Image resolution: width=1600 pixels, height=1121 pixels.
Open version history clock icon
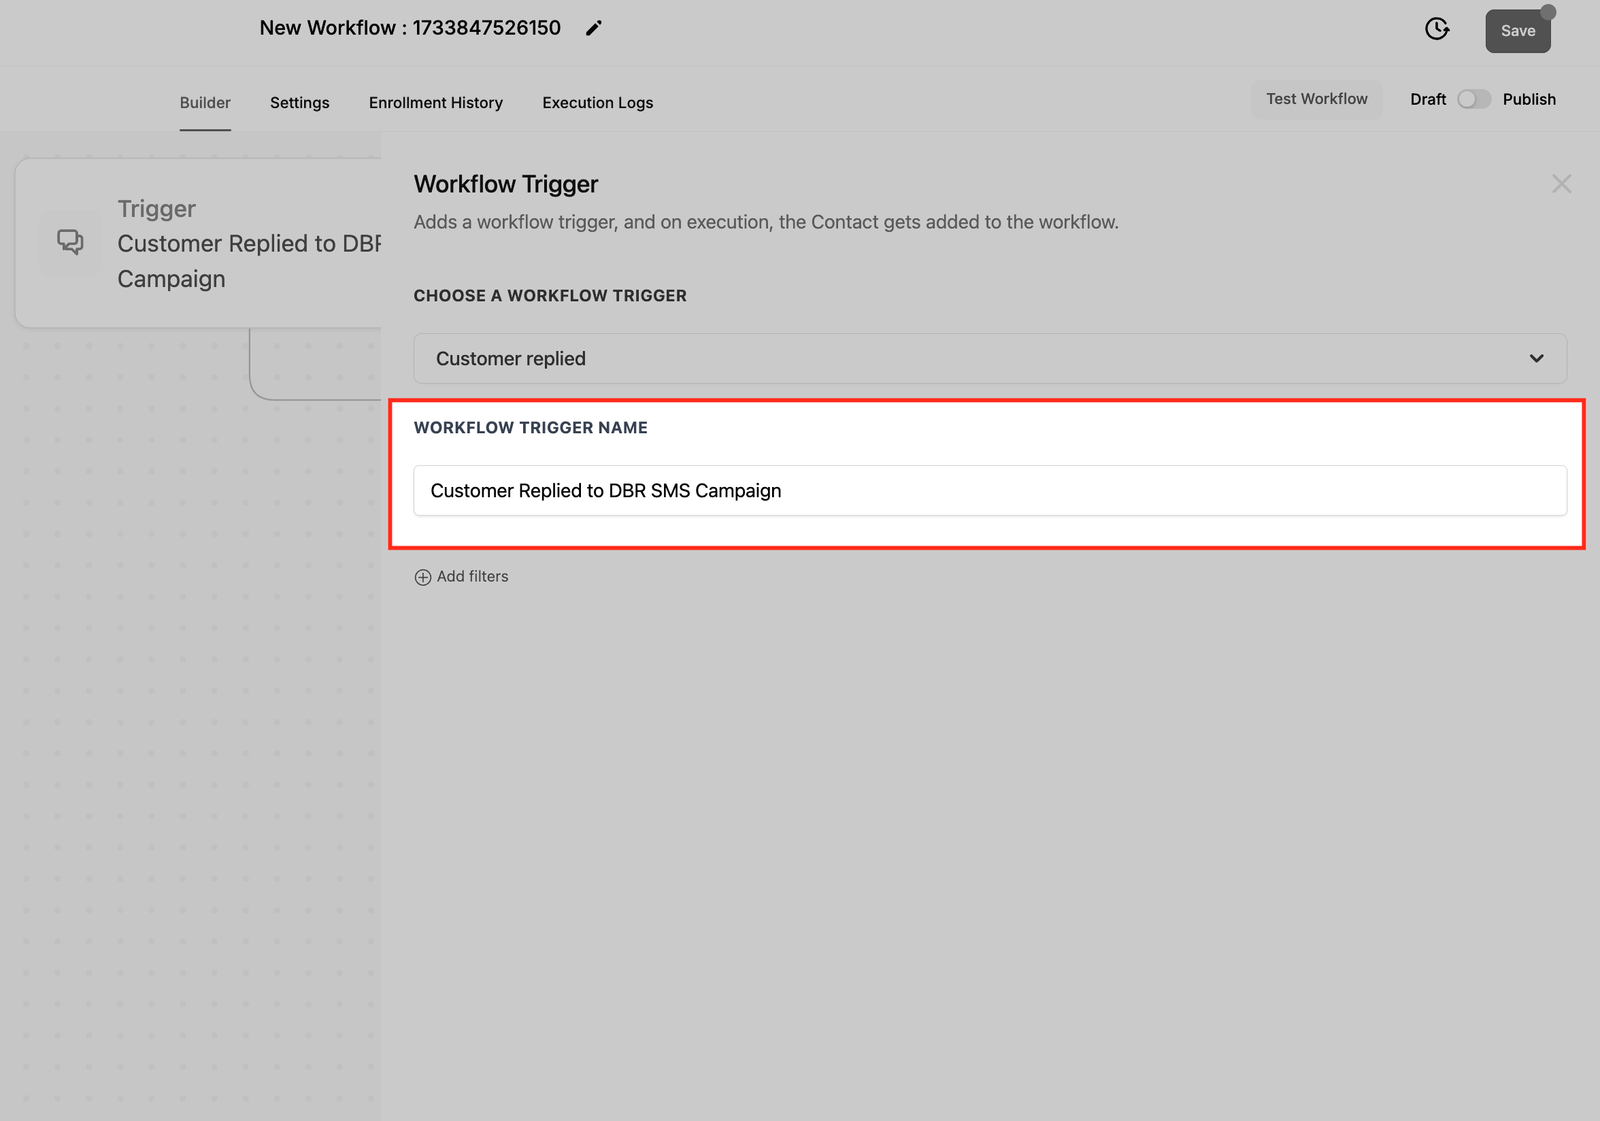tap(1437, 29)
